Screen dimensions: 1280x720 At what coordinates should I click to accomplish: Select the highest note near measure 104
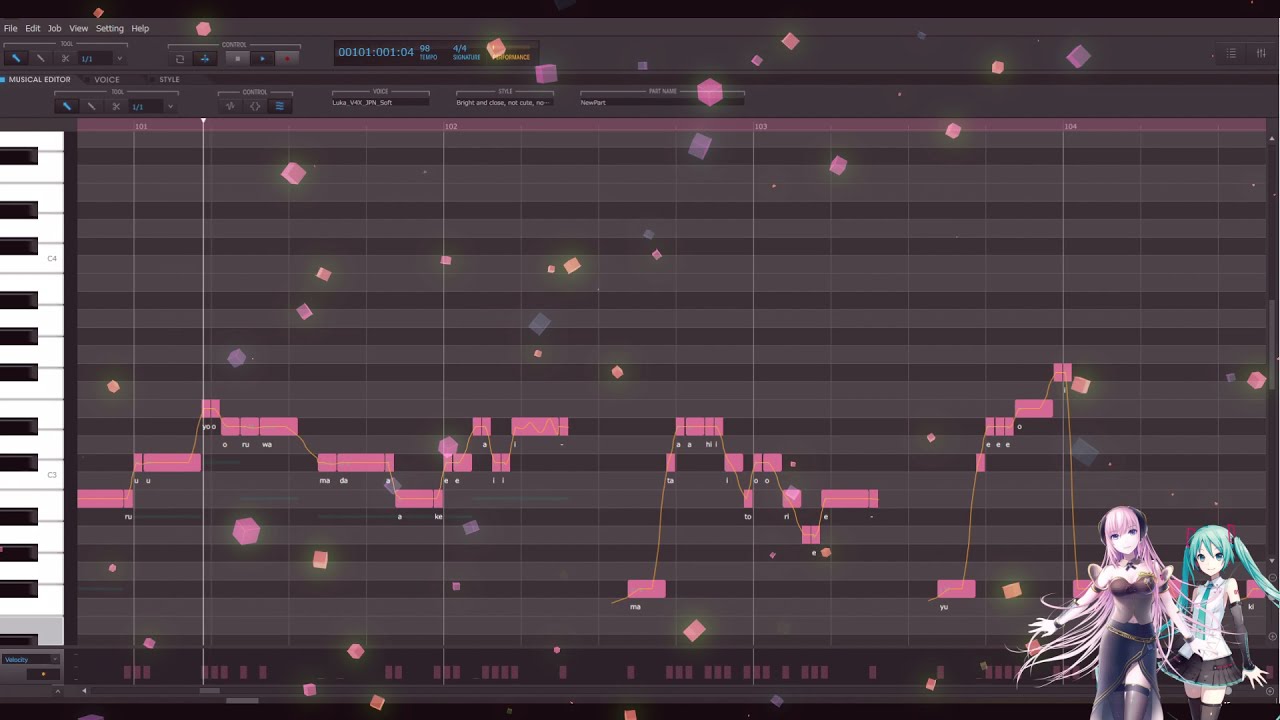point(1062,372)
